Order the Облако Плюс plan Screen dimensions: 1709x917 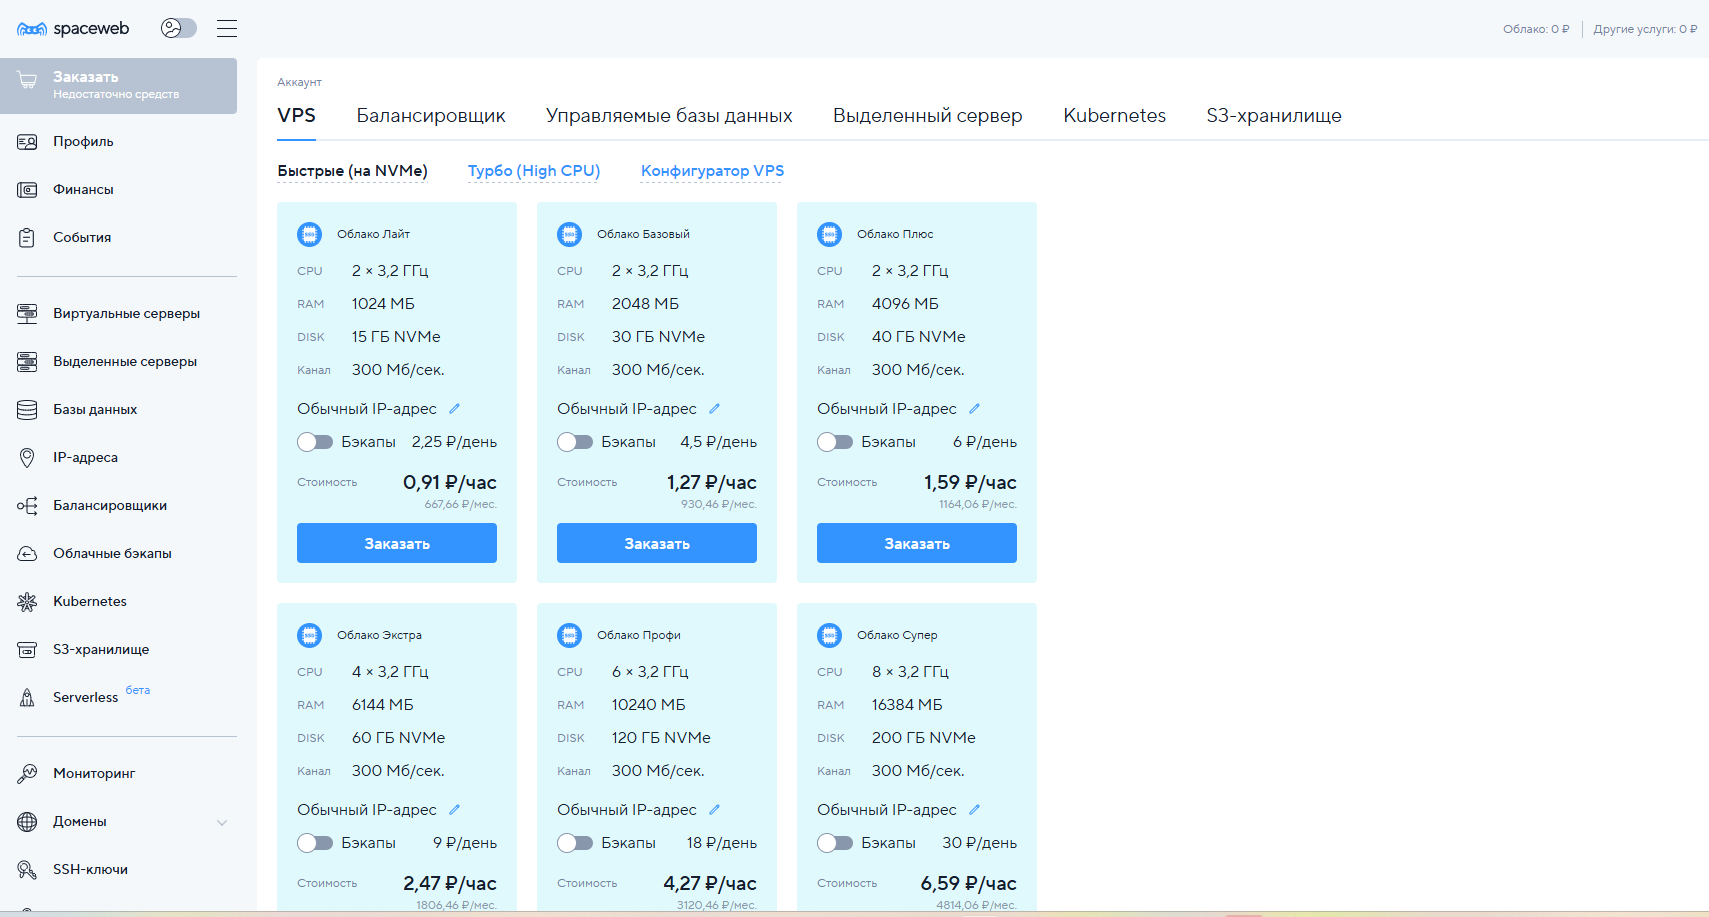point(917,543)
